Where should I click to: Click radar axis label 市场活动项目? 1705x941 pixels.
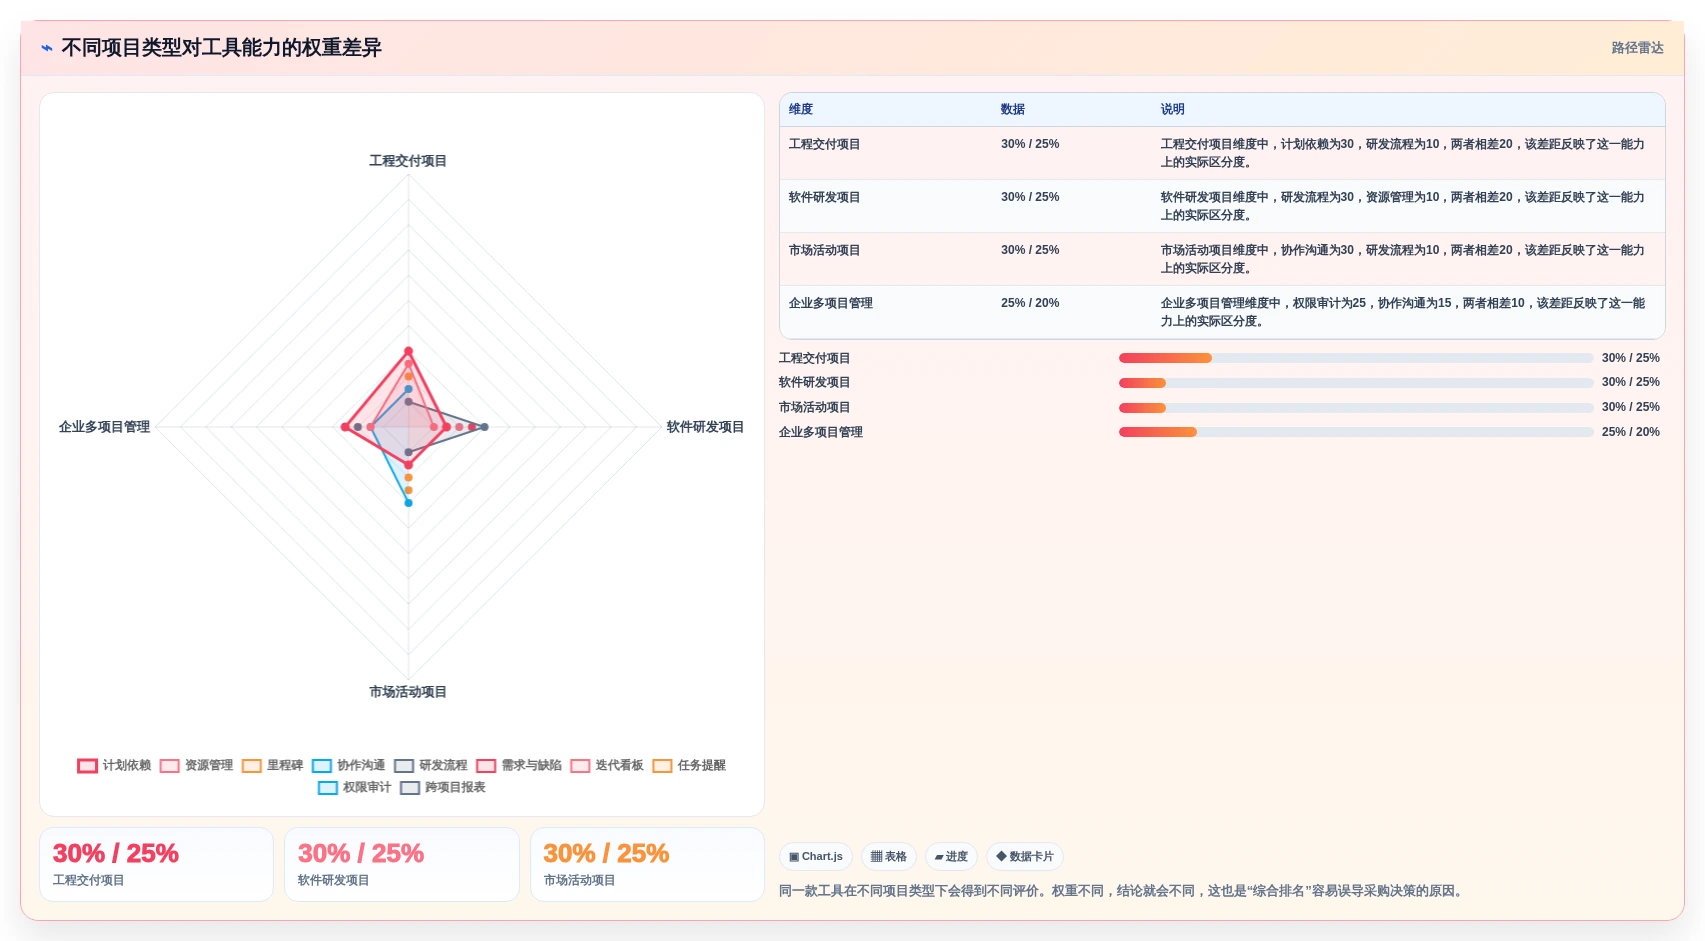point(408,692)
